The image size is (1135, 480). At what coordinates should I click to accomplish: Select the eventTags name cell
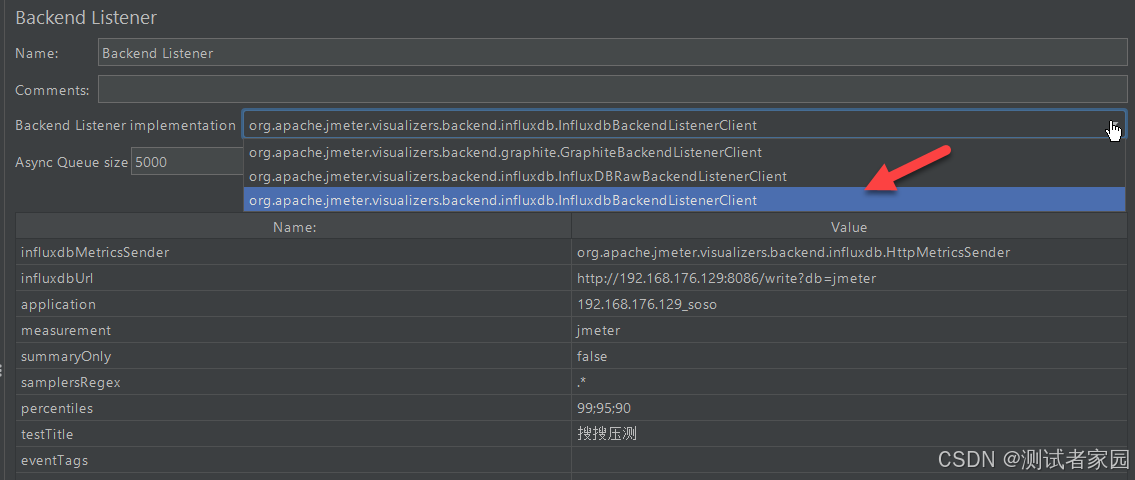tap(294, 460)
